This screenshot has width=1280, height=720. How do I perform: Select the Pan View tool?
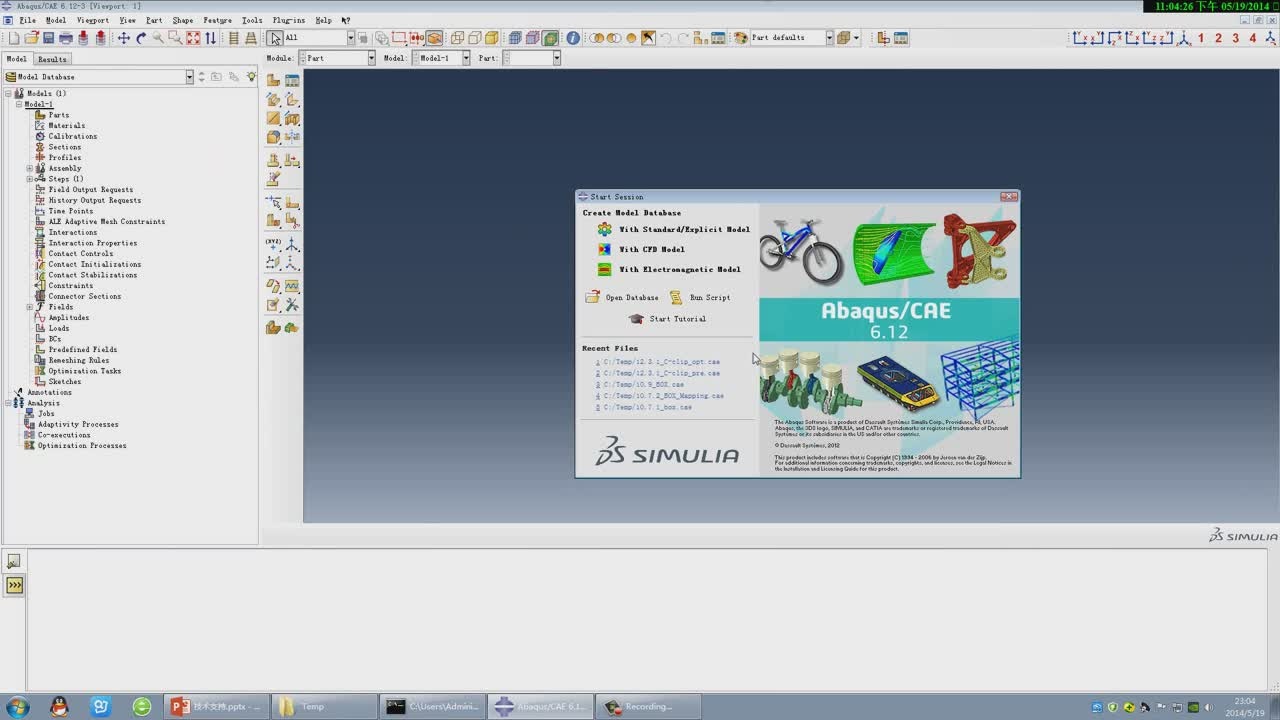123,38
